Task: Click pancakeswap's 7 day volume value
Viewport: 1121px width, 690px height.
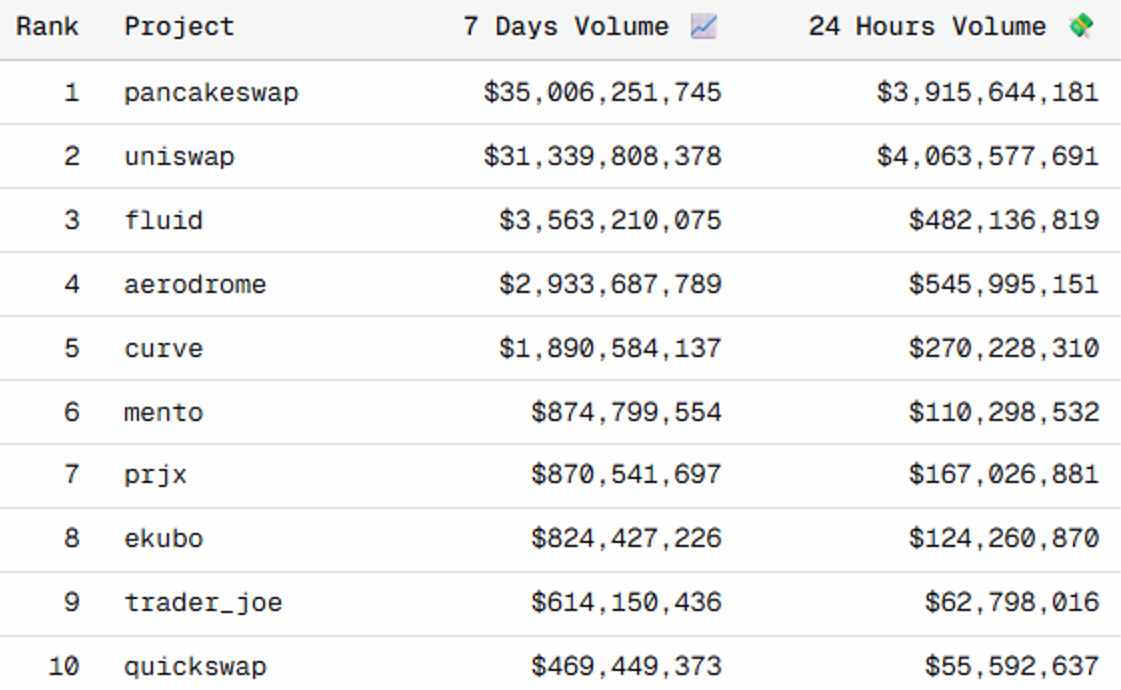Action: (602, 93)
